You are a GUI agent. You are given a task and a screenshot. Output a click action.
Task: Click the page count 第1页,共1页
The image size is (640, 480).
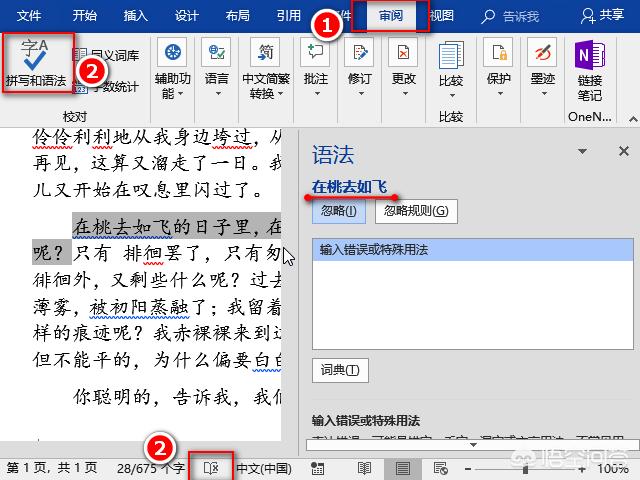(x=52, y=468)
